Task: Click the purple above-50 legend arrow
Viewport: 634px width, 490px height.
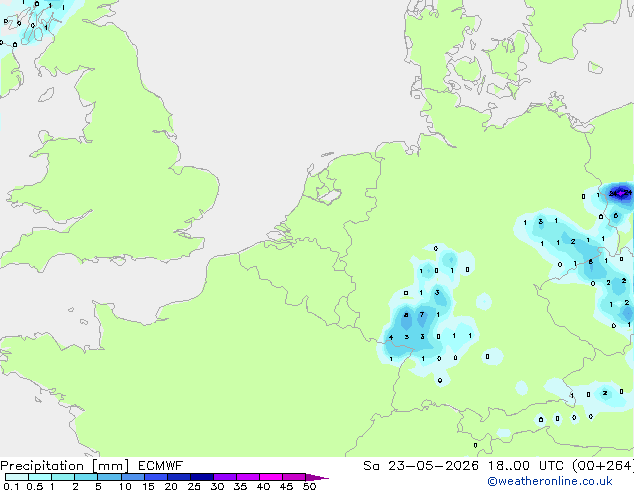Action: point(317,477)
